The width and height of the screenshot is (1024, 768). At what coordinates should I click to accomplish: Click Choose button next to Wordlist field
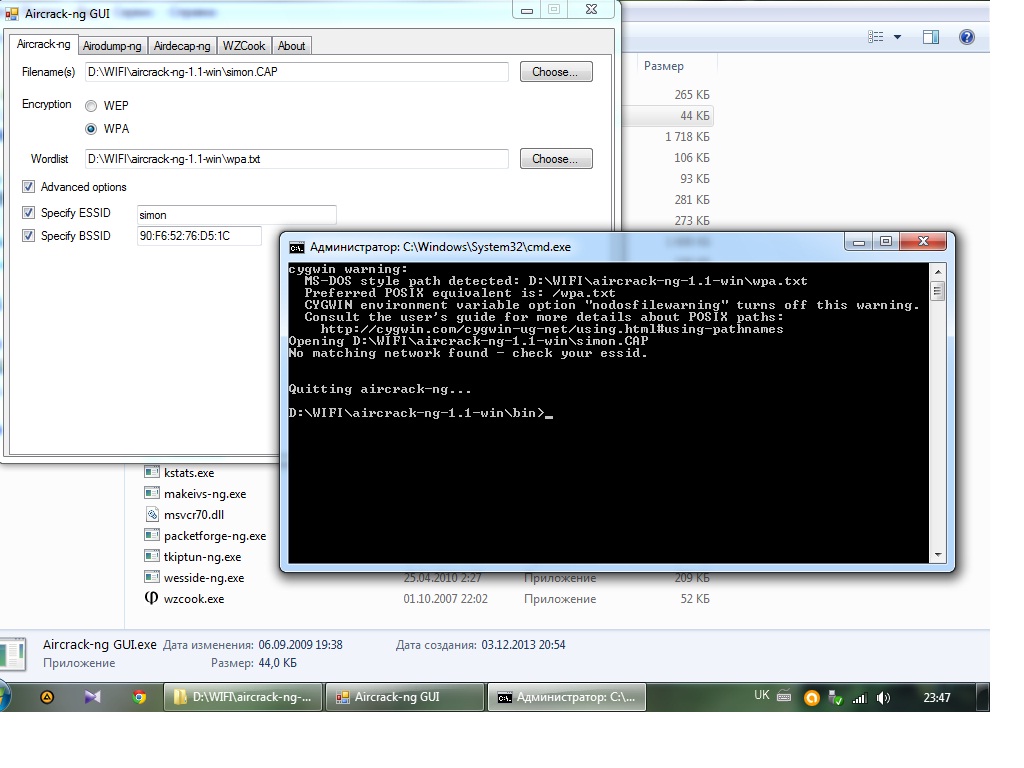click(556, 159)
